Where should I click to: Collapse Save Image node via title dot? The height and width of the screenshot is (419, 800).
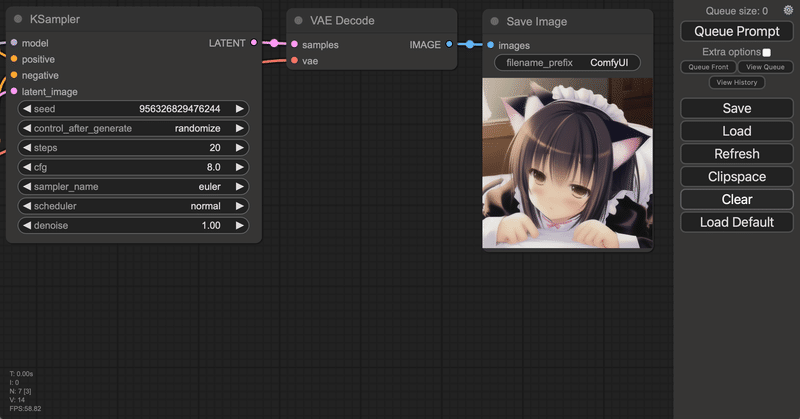494,21
